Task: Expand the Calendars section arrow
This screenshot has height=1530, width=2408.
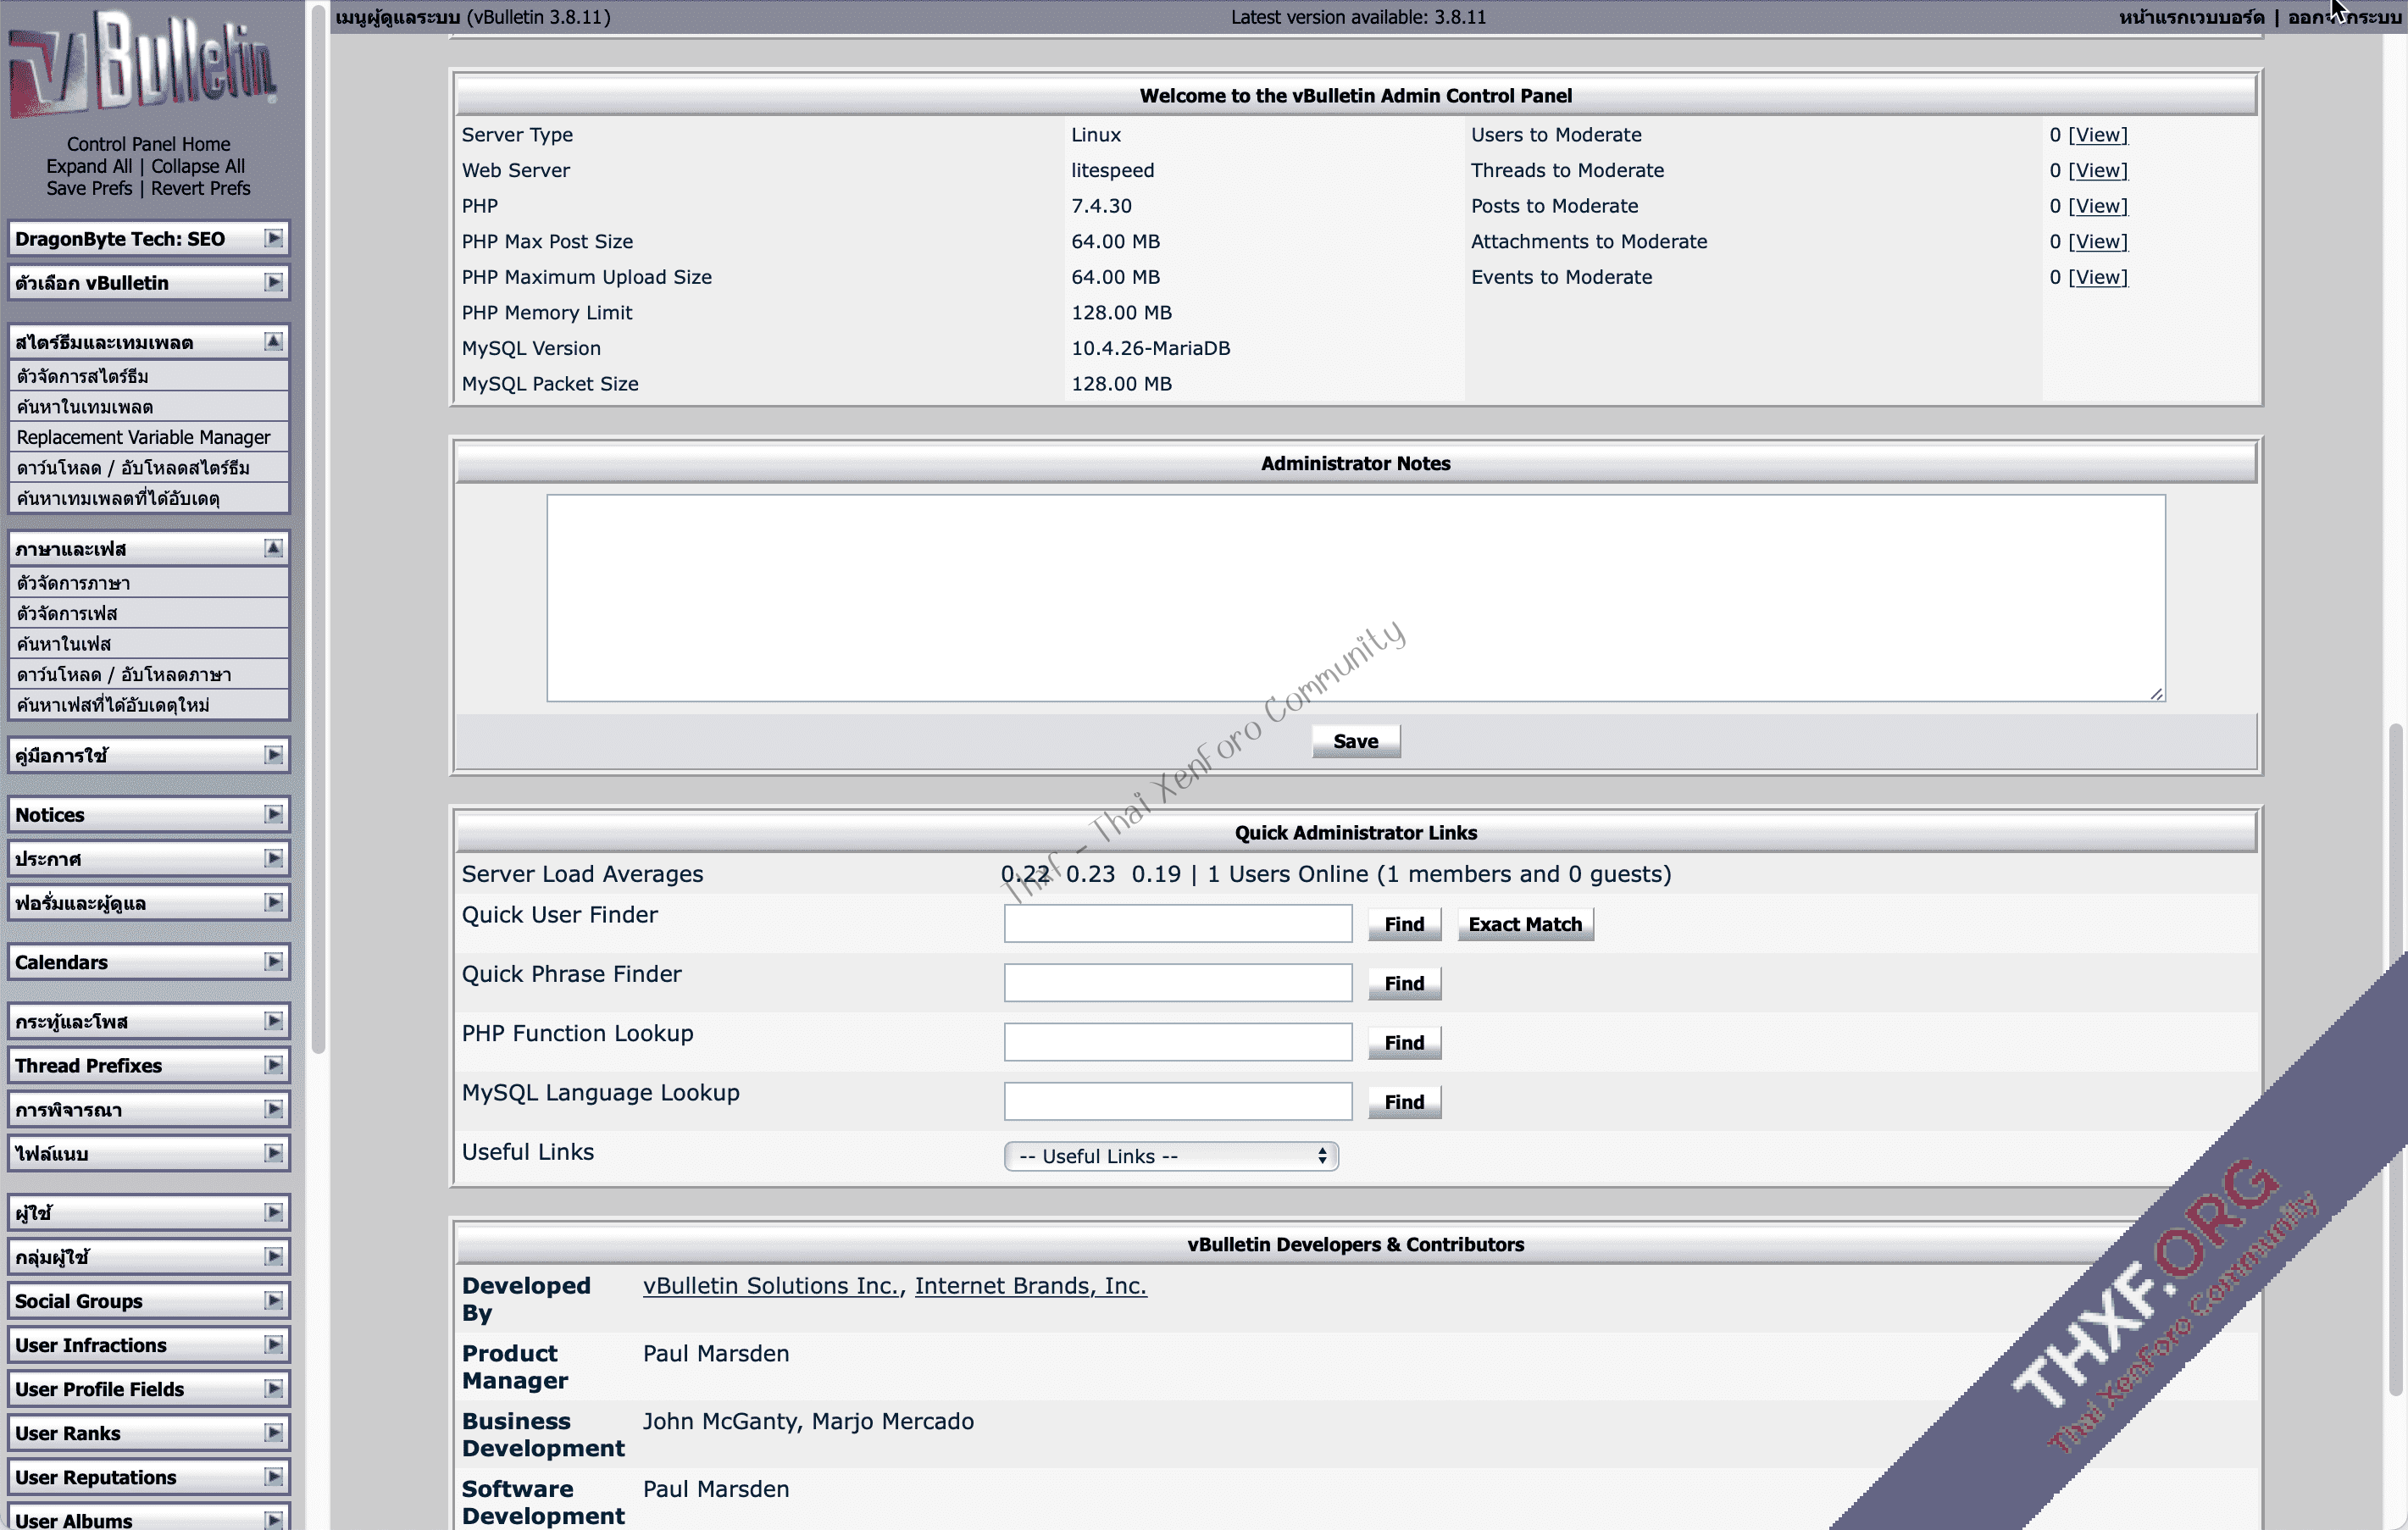Action: 273,961
